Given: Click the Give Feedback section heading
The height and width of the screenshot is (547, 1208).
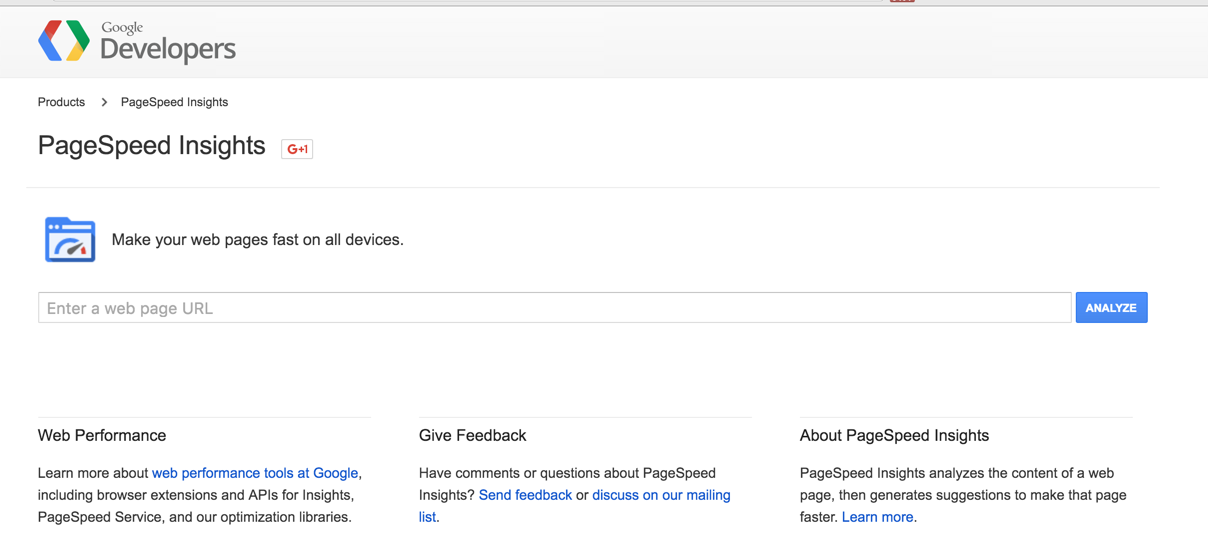Looking at the screenshot, I should click(x=472, y=436).
